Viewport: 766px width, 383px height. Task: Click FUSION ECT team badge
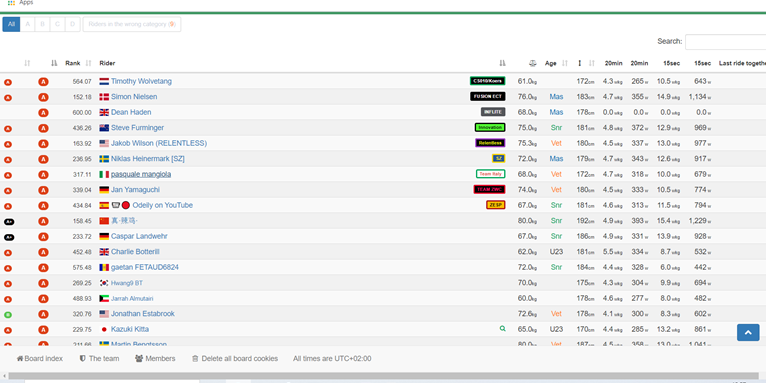pyautogui.click(x=488, y=97)
